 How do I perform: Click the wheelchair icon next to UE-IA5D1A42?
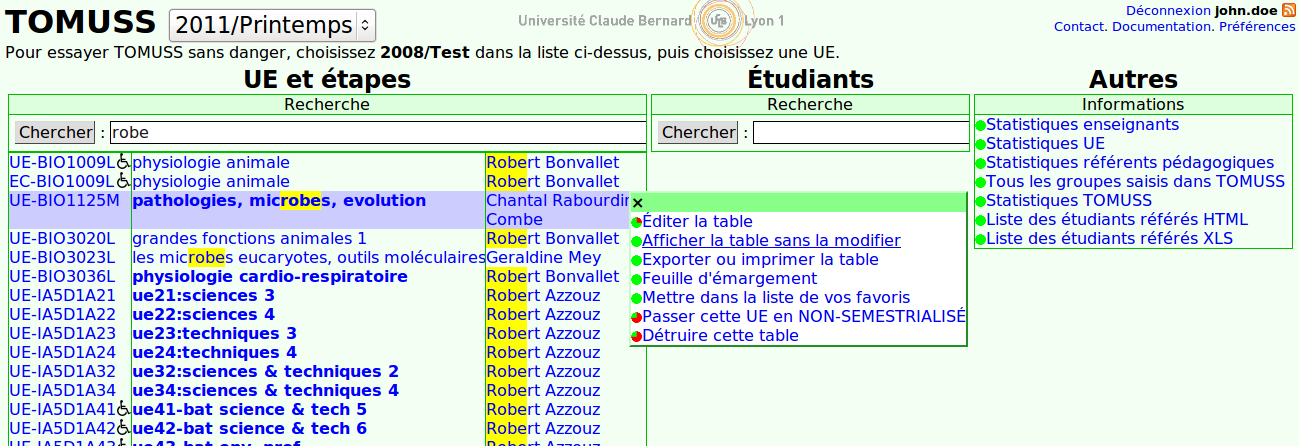pos(124,428)
